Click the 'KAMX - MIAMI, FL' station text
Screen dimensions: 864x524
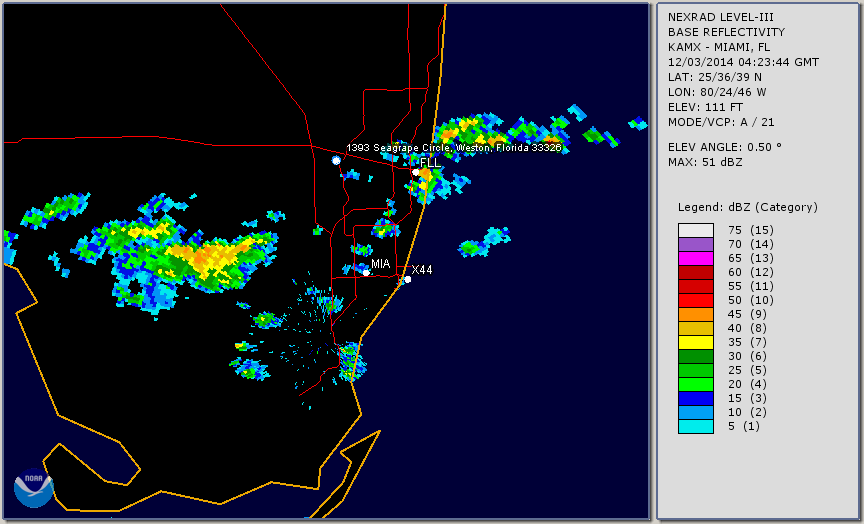tap(719, 47)
